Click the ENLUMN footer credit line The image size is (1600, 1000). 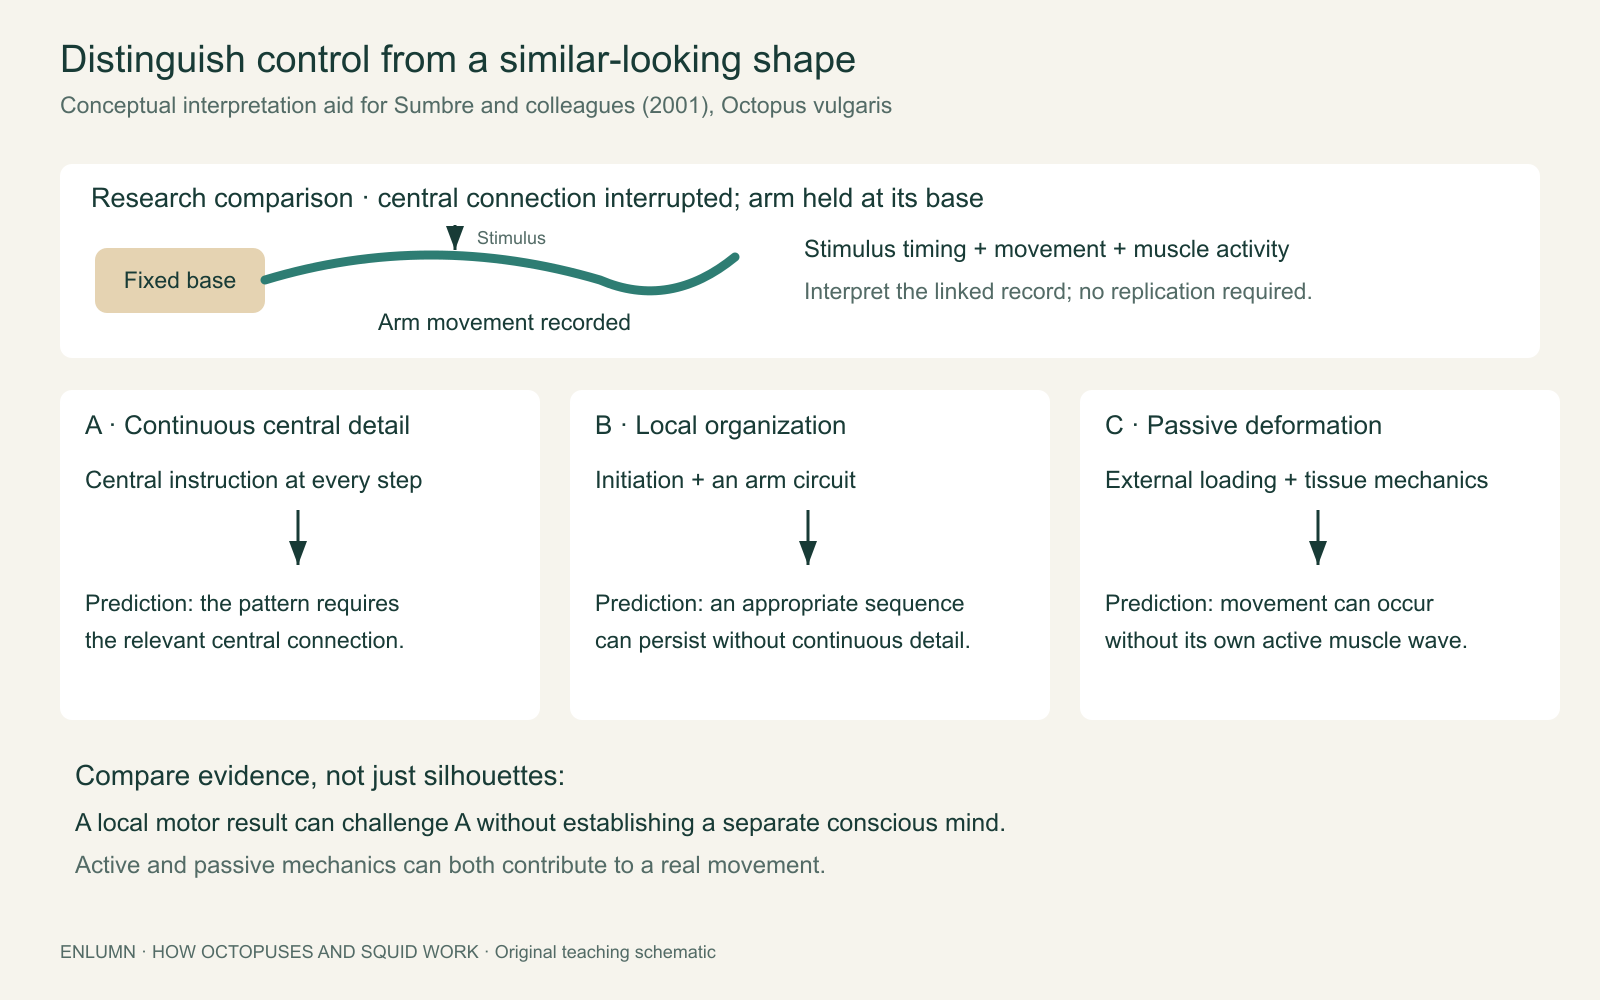388,952
